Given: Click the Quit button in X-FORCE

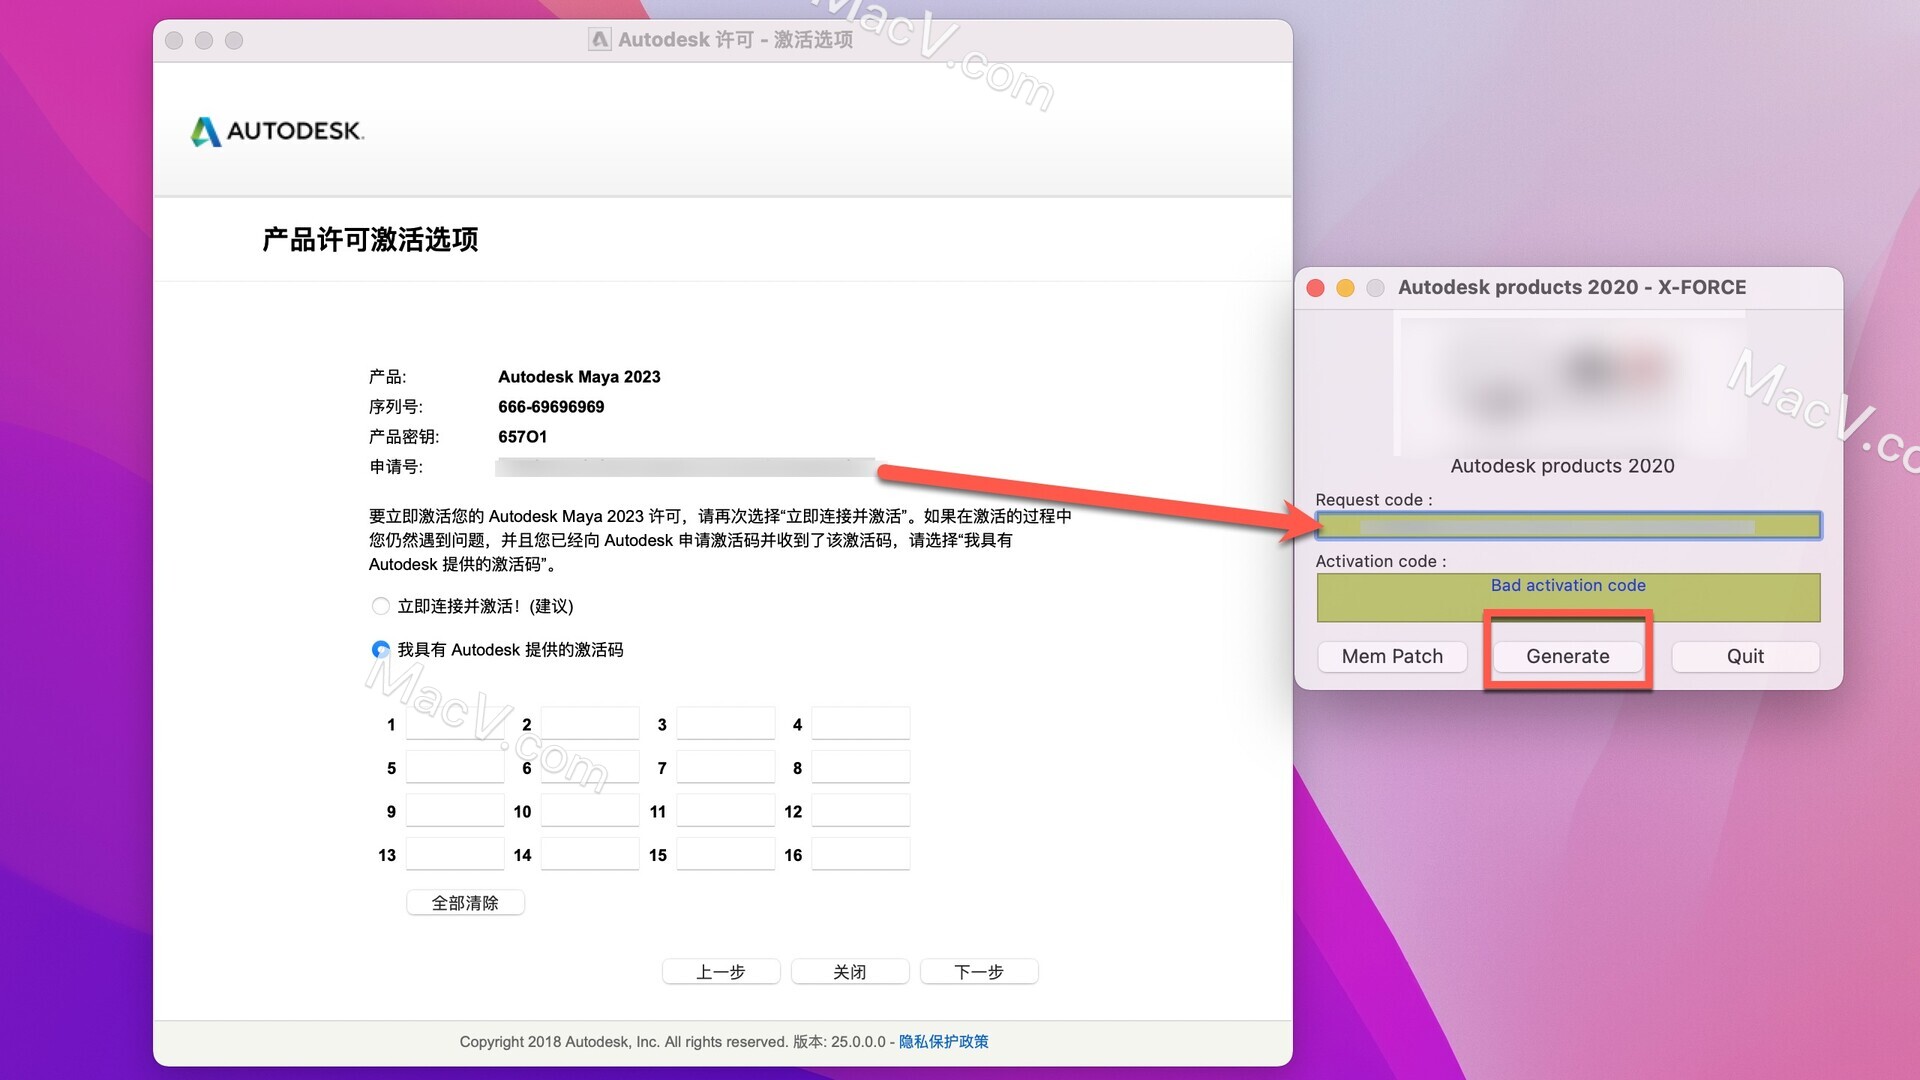Looking at the screenshot, I should [x=1745, y=657].
